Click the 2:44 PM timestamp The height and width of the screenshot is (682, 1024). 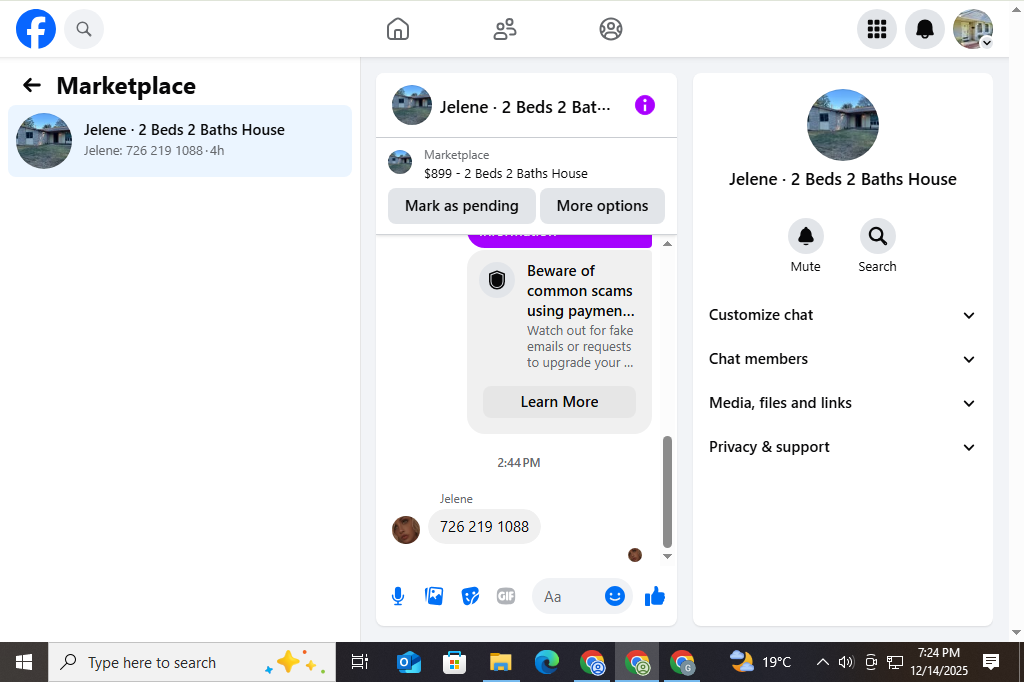519,463
